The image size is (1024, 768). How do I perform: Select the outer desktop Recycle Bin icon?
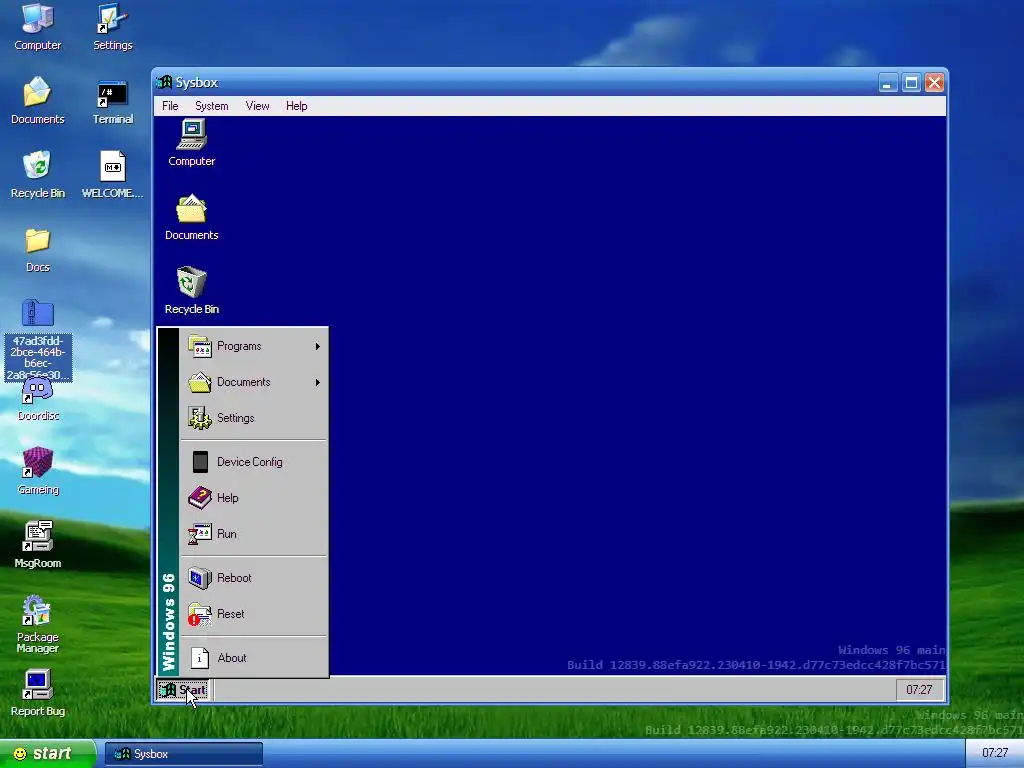[37, 174]
